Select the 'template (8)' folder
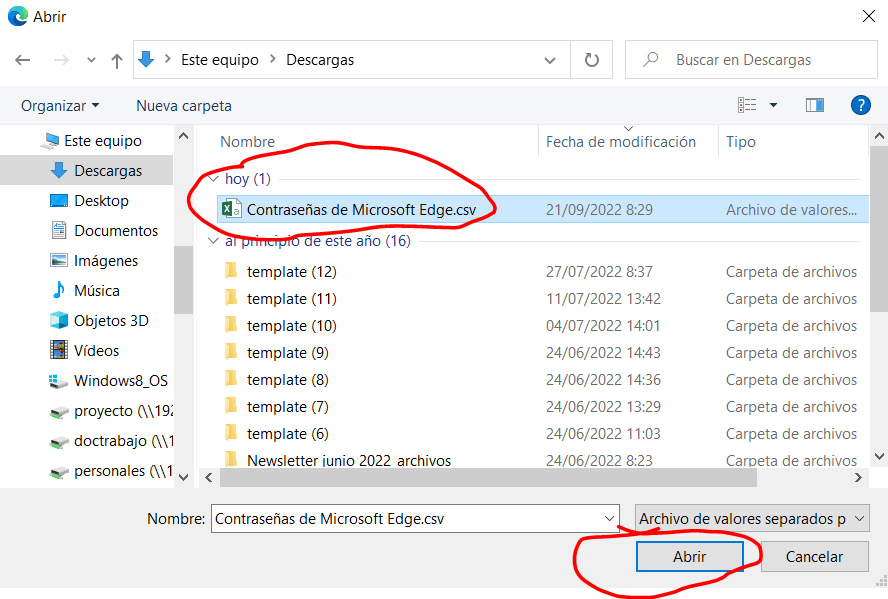 (288, 379)
